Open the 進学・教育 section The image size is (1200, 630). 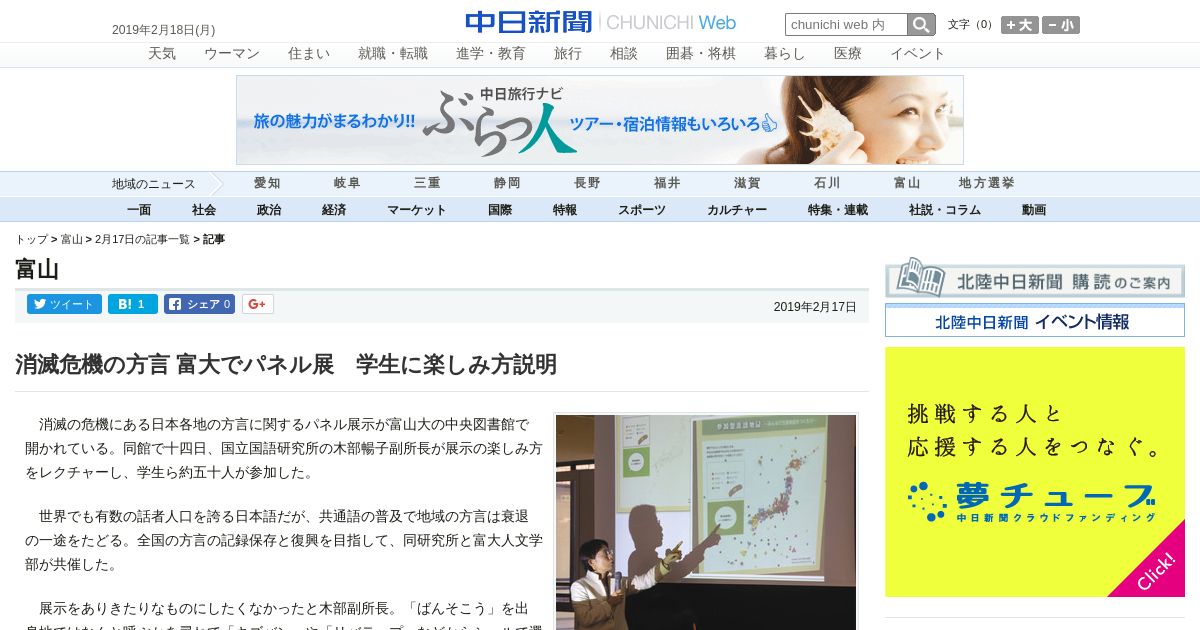[491, 54]
